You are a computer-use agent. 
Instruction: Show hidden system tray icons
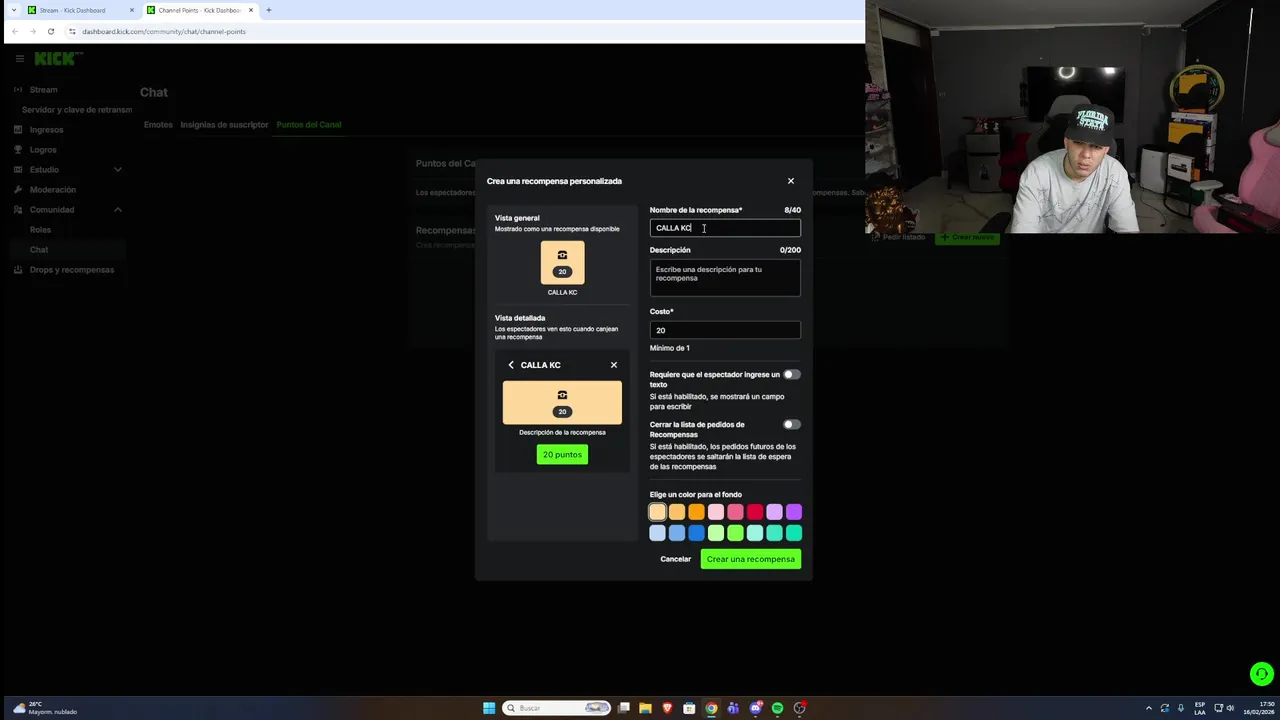[x=1148, y=708]
